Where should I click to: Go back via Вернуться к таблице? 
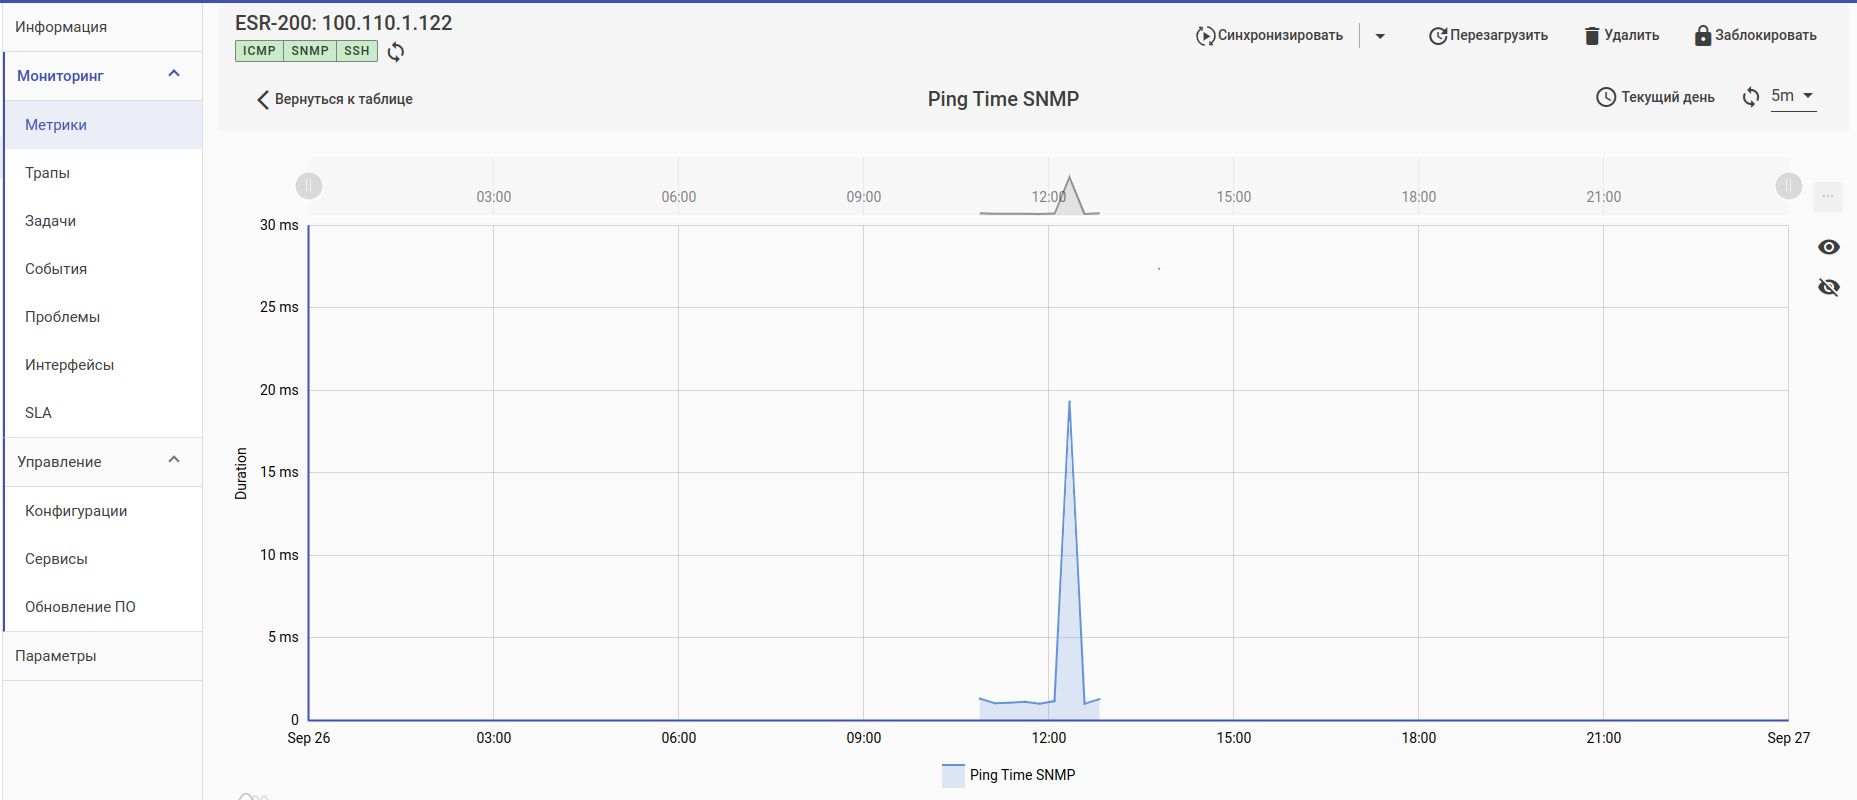(335, 99)
